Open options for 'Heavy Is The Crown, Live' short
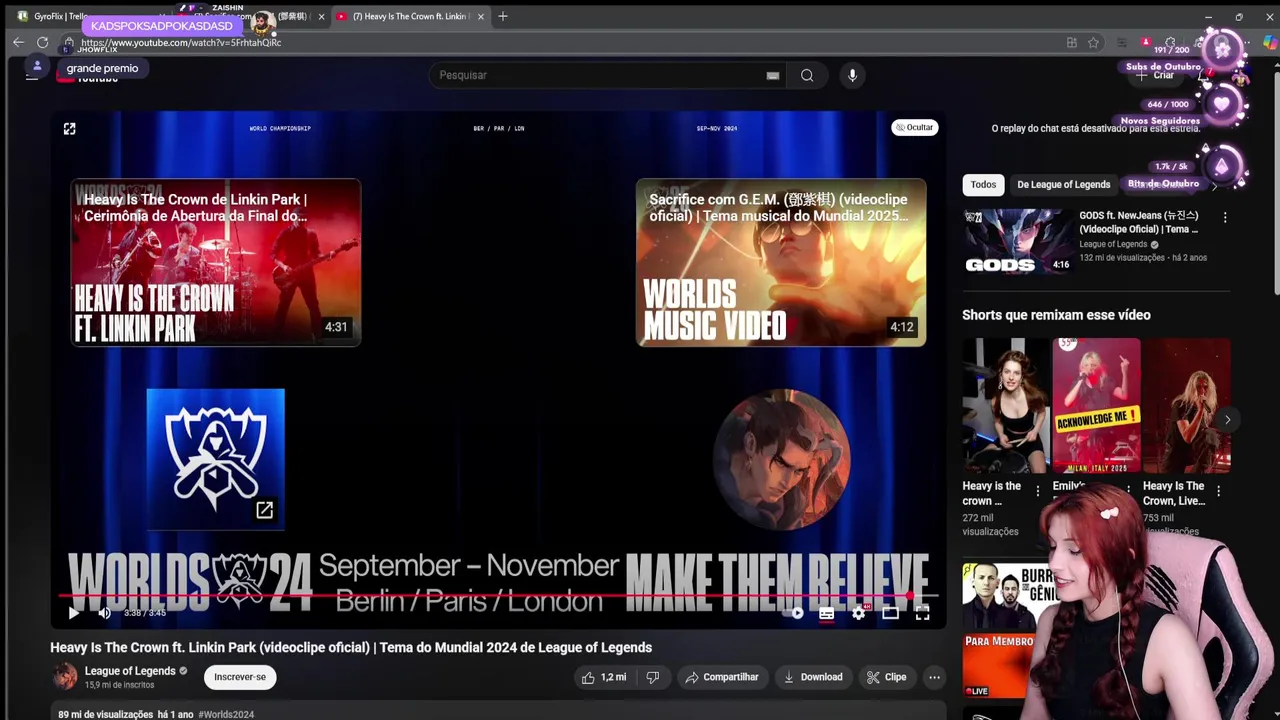This screenshot has width=1280, height=720. tap(1218, 491)
